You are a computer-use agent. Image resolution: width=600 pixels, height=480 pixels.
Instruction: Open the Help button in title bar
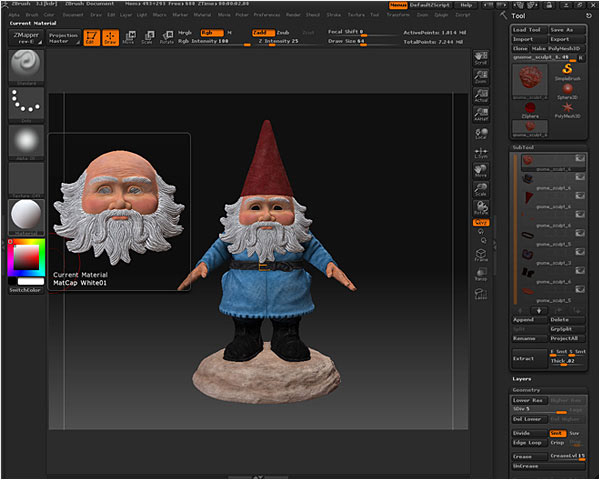click(466, 5)
